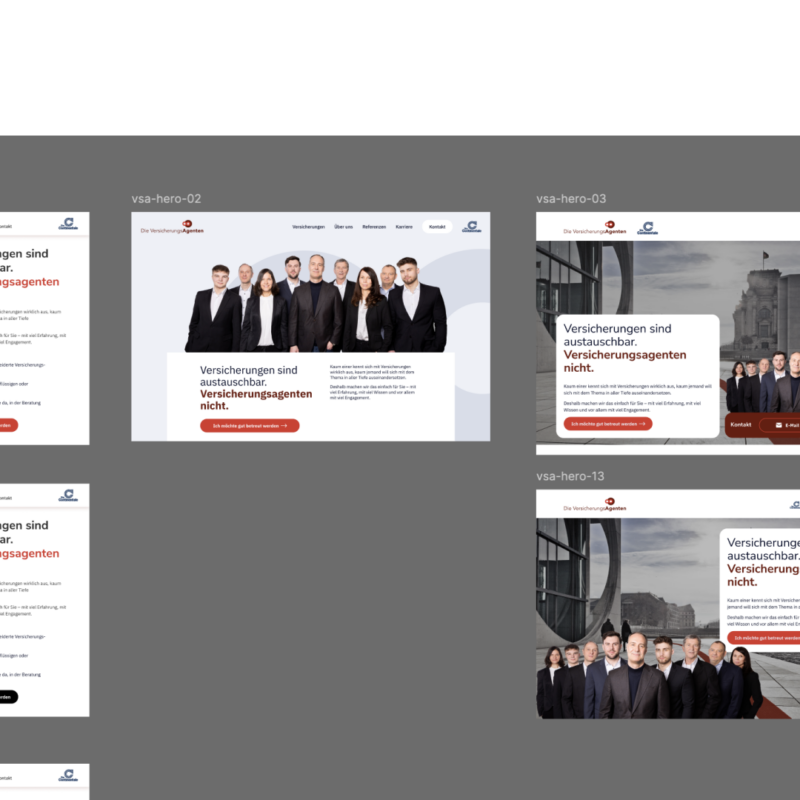Click Continentale logo in top-left partial frame
The image size is (800, 800).
pyautogui.click(x=68, y=223)
